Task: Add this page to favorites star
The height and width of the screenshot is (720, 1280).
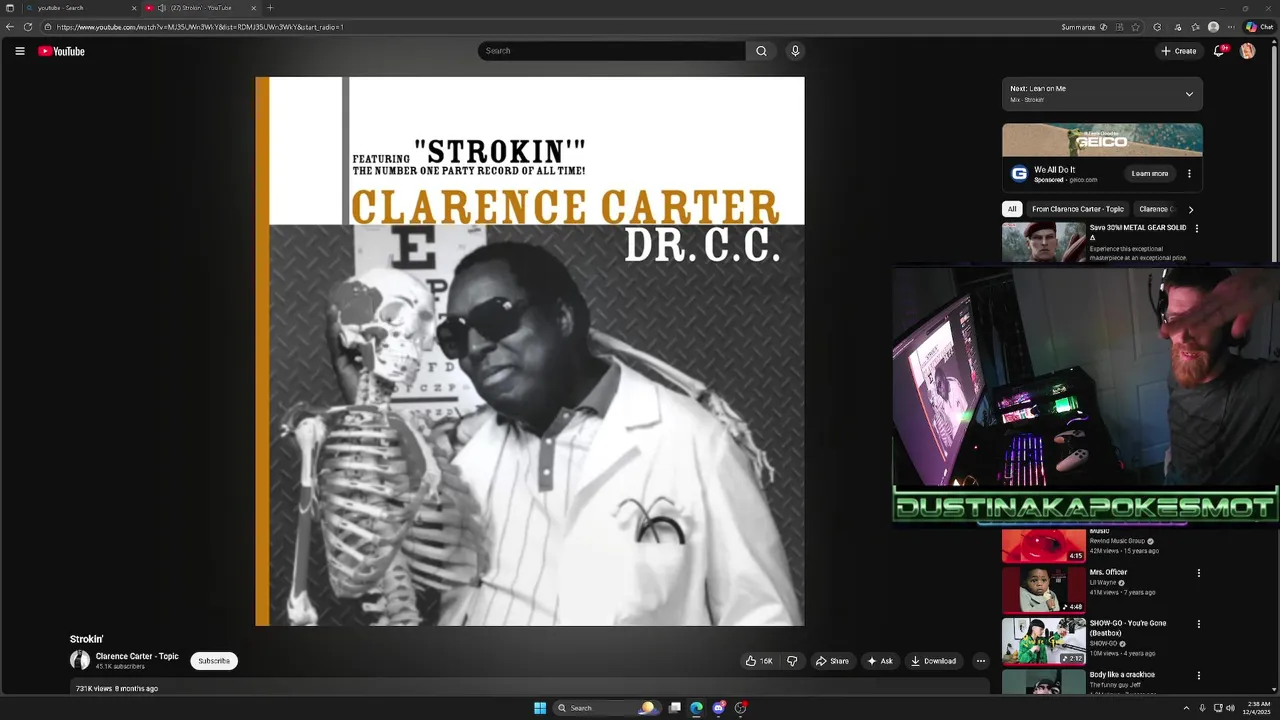Action: point(1135,27)
